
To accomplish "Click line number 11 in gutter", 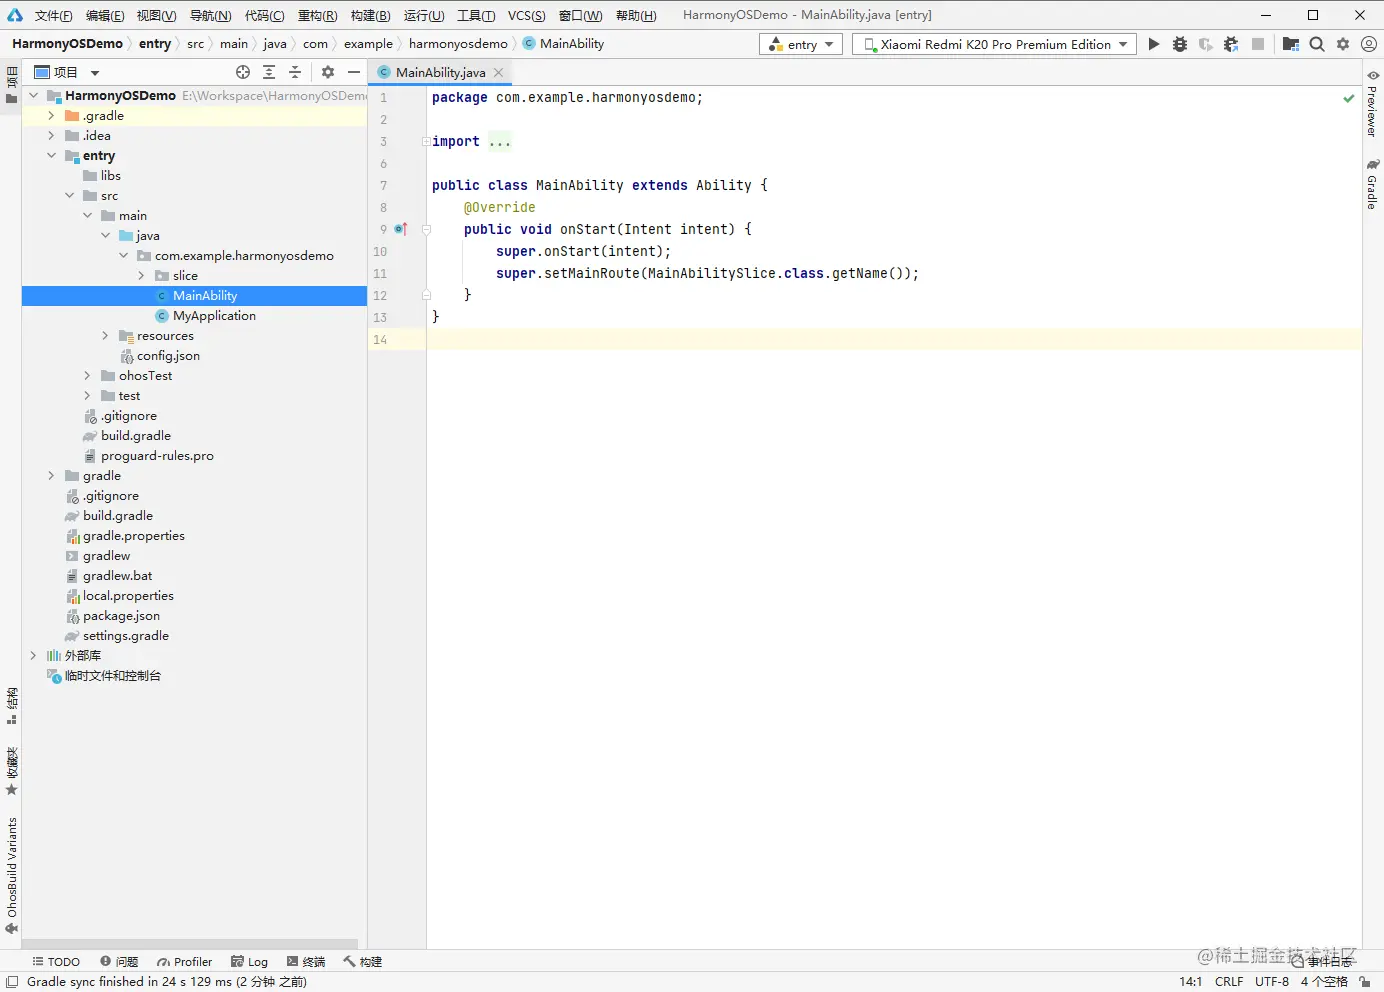I will (x=380, y=274).
